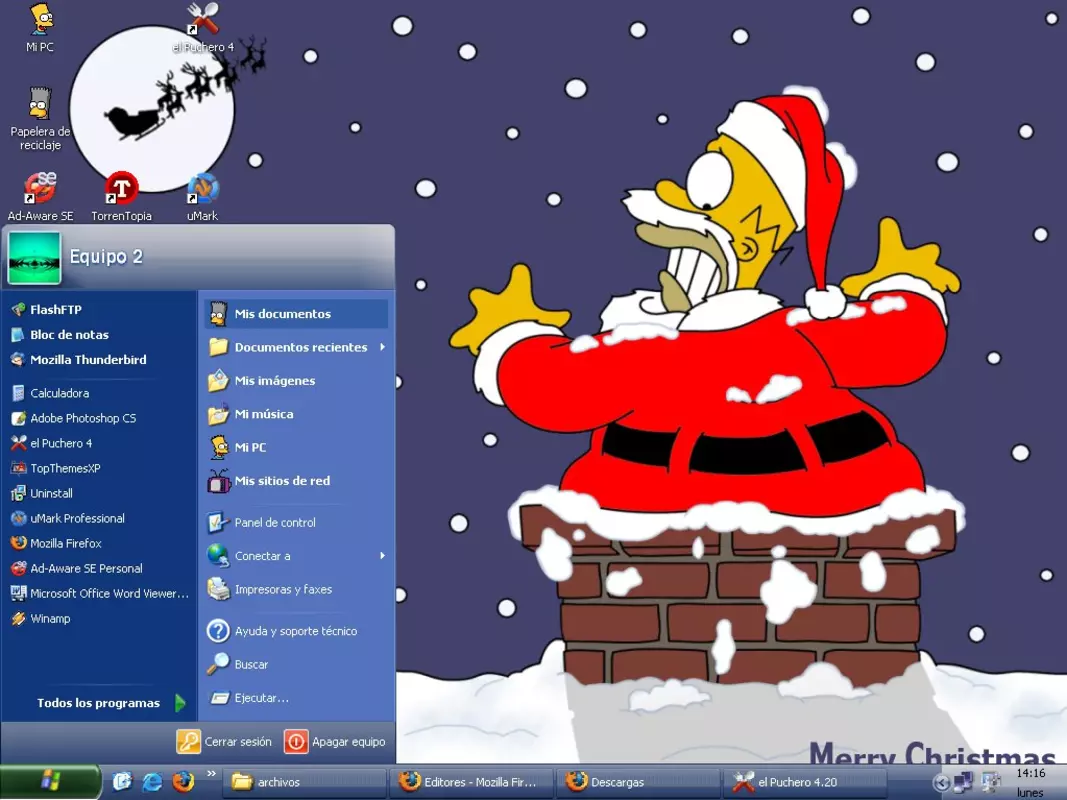Switch to the Descargas taskbar window

pyautogui.click(x=638, y=782)
